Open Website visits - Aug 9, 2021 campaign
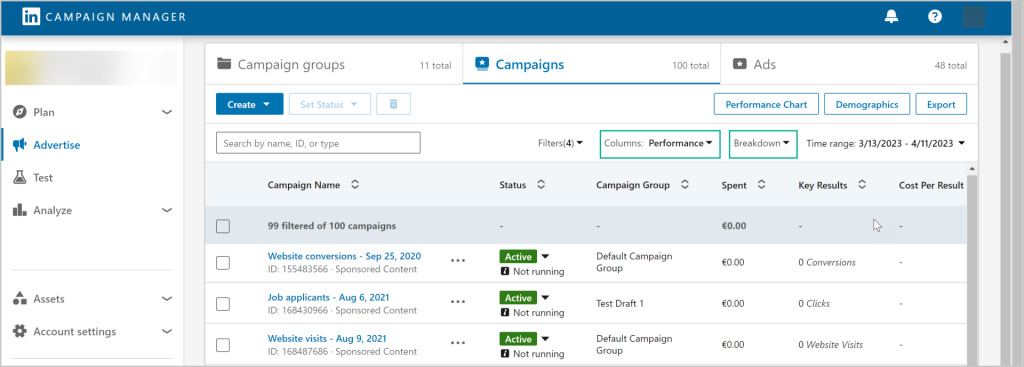The height and width of the screenshot is (367, 1024). (x=327, y=338)
